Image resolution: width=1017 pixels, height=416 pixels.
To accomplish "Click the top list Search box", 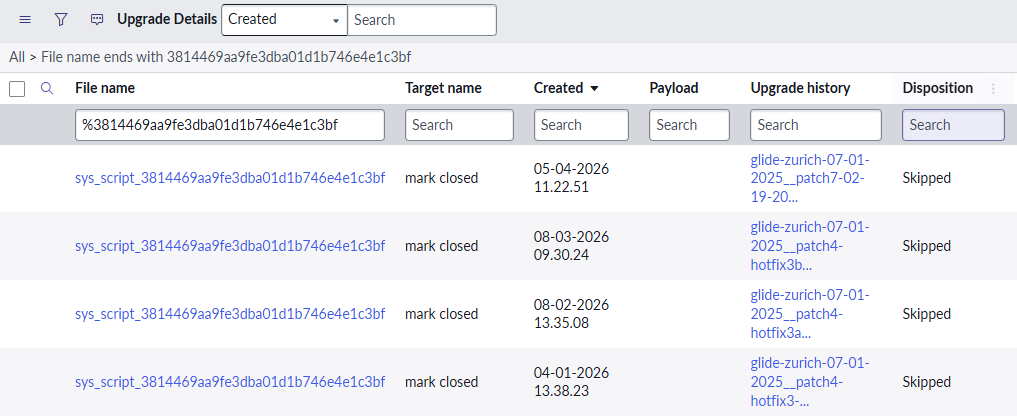I will (x=421, y=19).
